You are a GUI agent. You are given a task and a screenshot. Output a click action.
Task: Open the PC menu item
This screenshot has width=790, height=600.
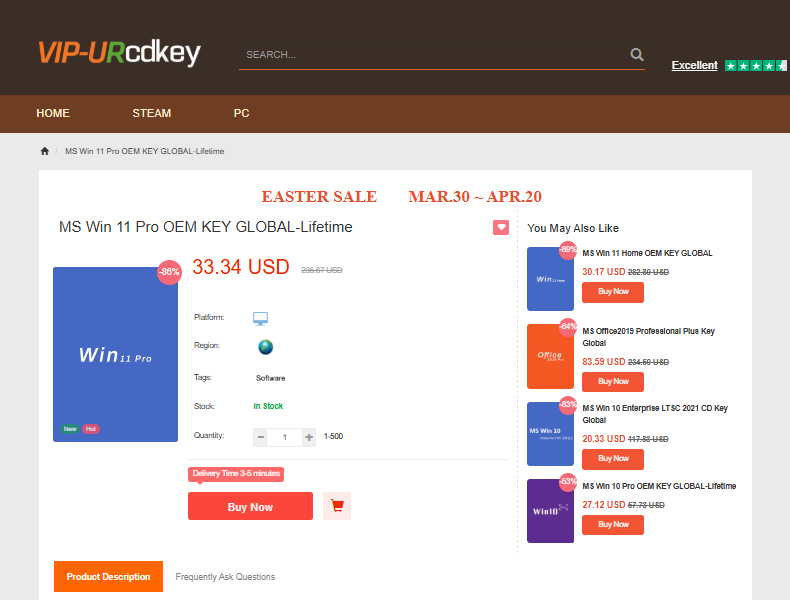pos(241,113)
